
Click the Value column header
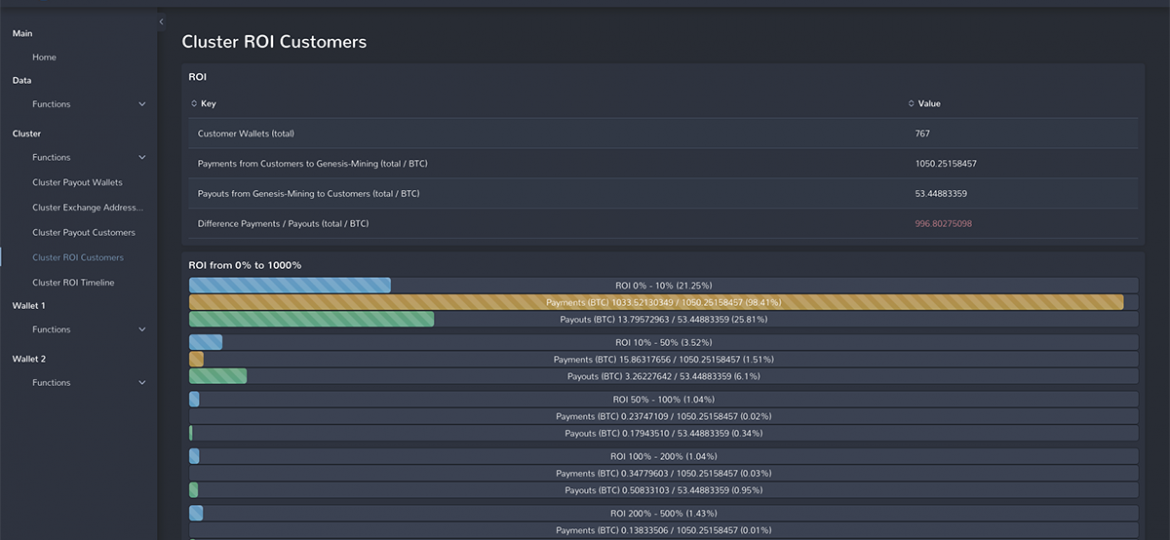tap(929, 104)
